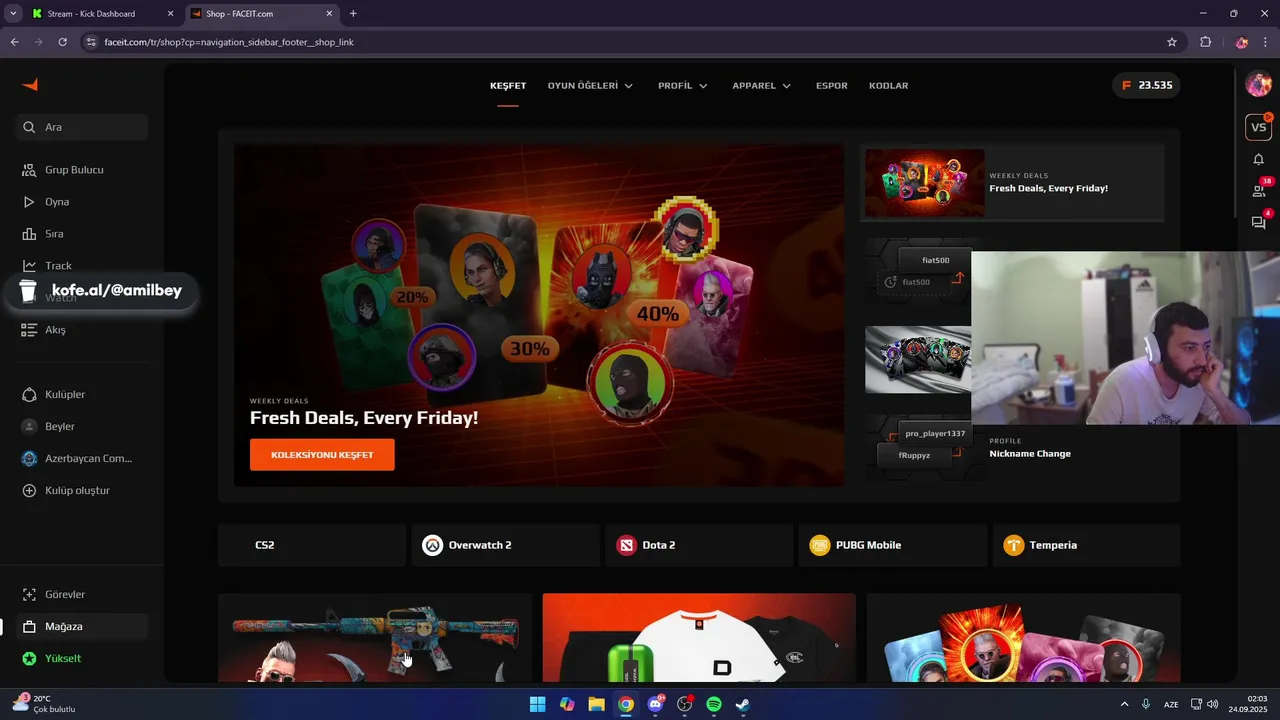
Task: Click the Fresh Deals, Every Friday! side card
Action: [1014, 183]
